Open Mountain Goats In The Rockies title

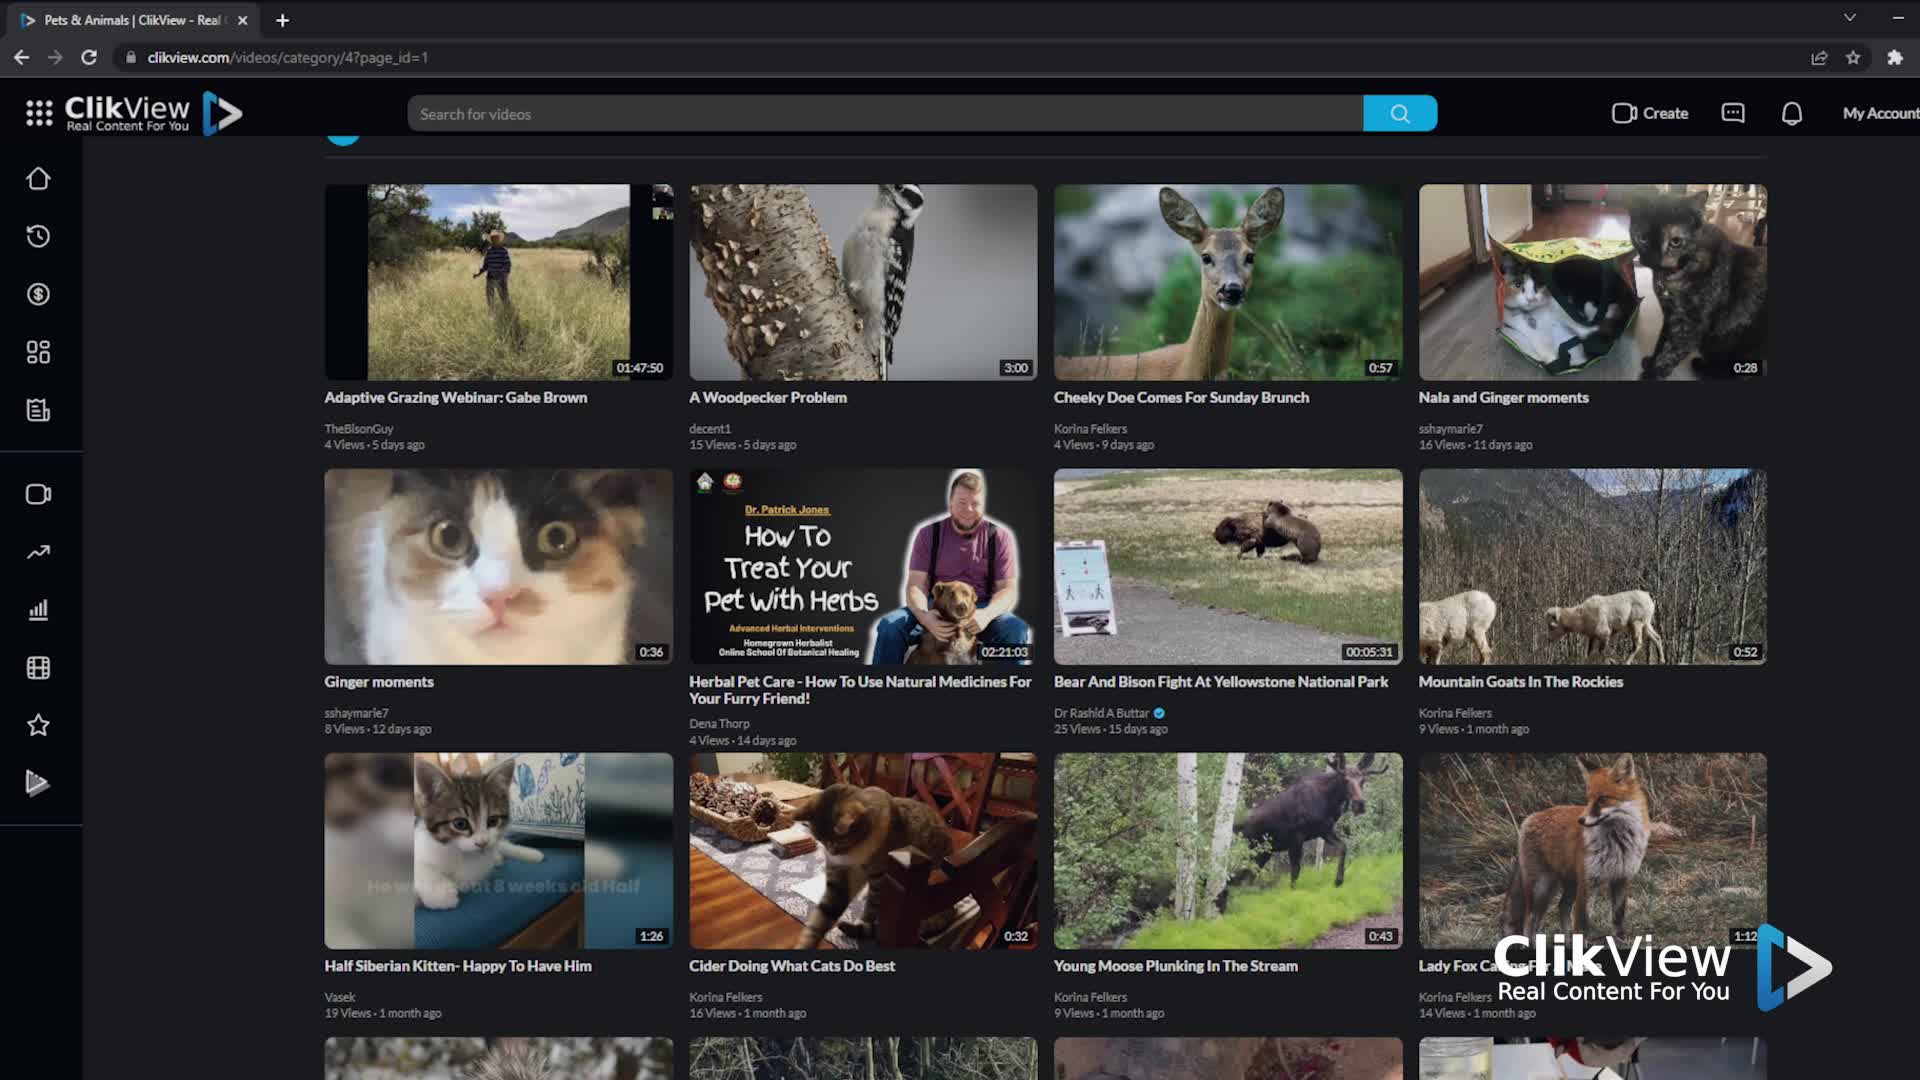click(x=1520, y=682)
